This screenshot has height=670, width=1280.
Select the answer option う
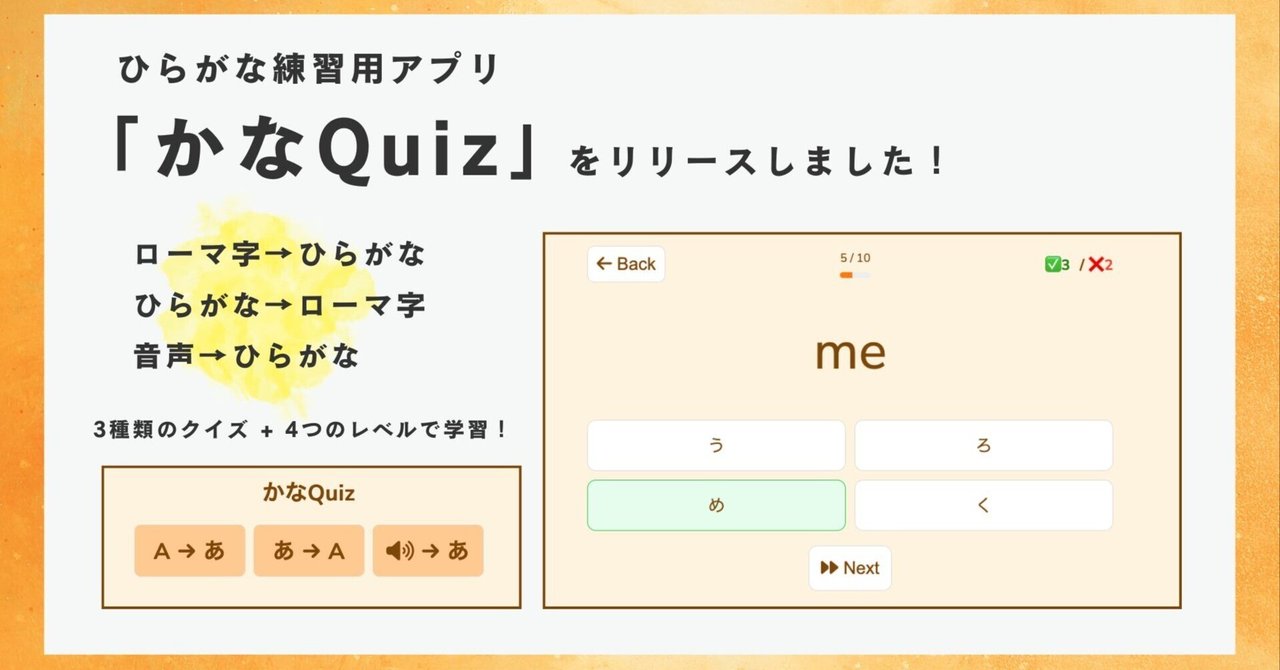pyautogui.click(x=716, y=445)
